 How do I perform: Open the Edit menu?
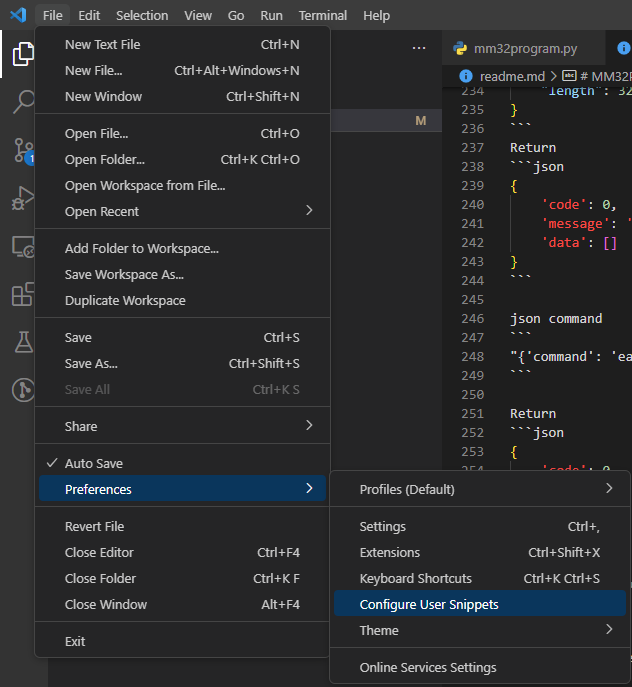coord(89,15)
